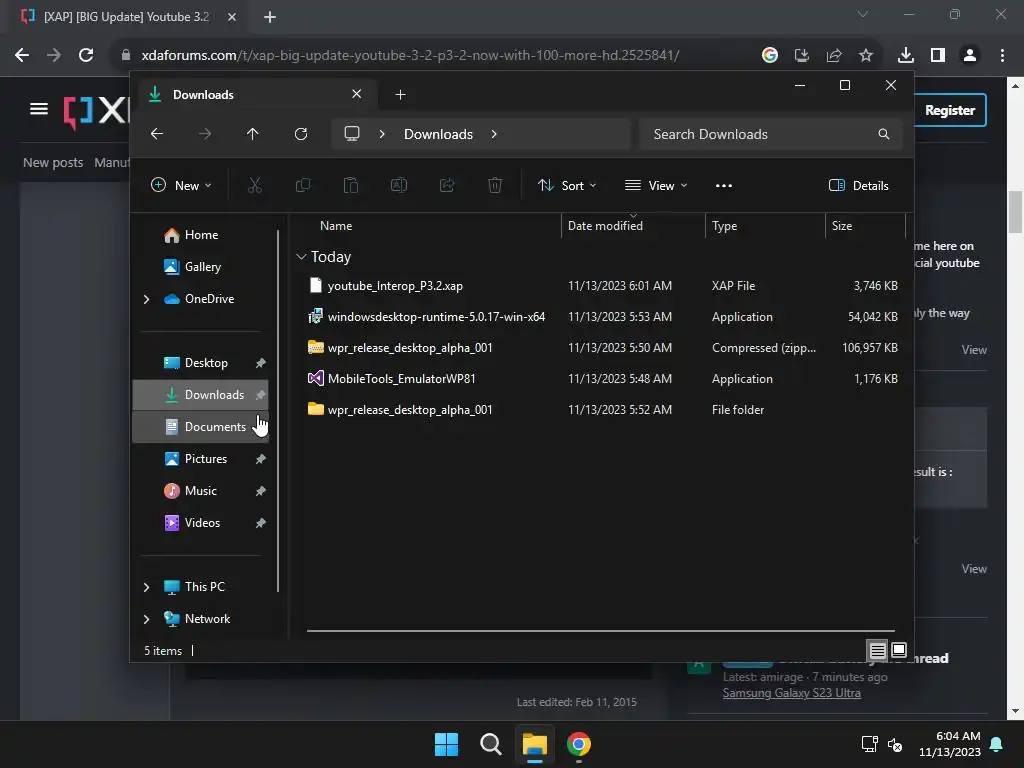This screenshot has width=1024, height=768.
Task: Collapse the Today group
Action: coord(301,257)
